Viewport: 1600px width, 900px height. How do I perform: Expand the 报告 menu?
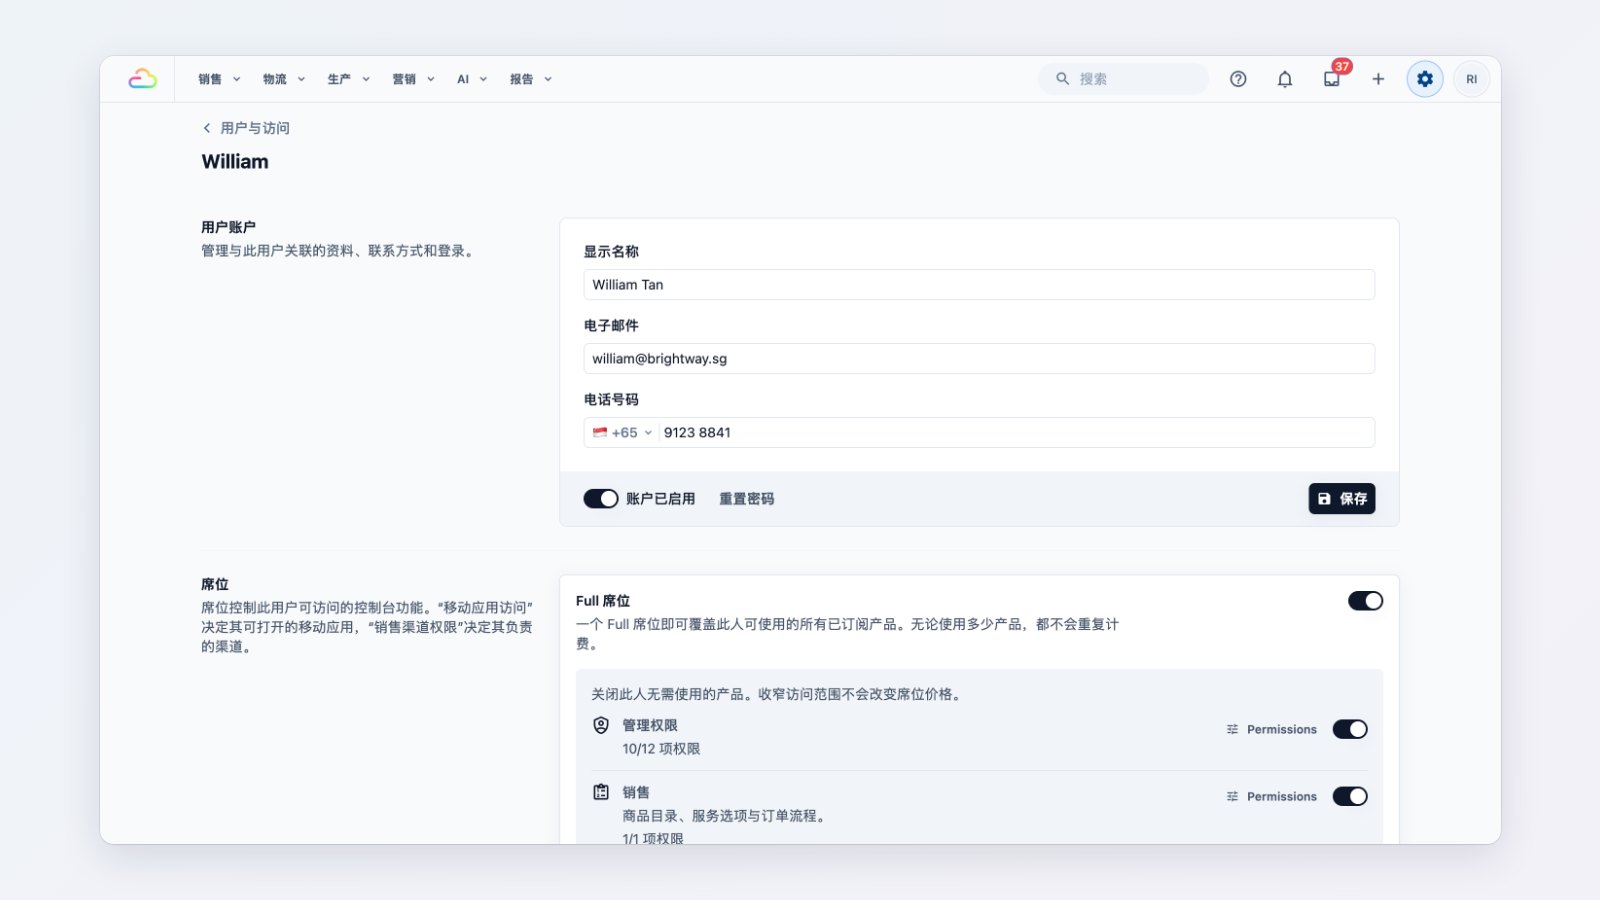point(531,79)
